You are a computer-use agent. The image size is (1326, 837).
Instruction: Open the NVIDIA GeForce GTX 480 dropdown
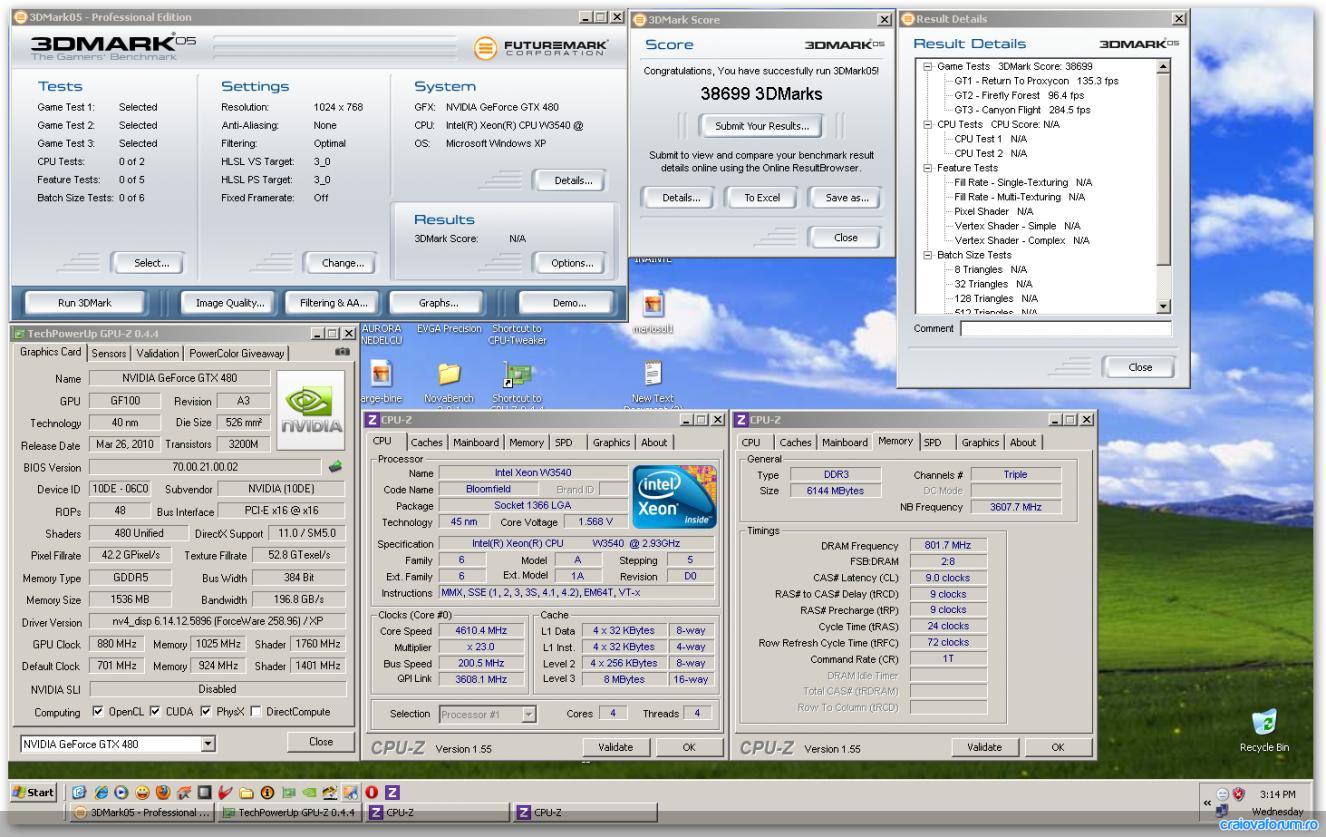click(x=208, y=744)
